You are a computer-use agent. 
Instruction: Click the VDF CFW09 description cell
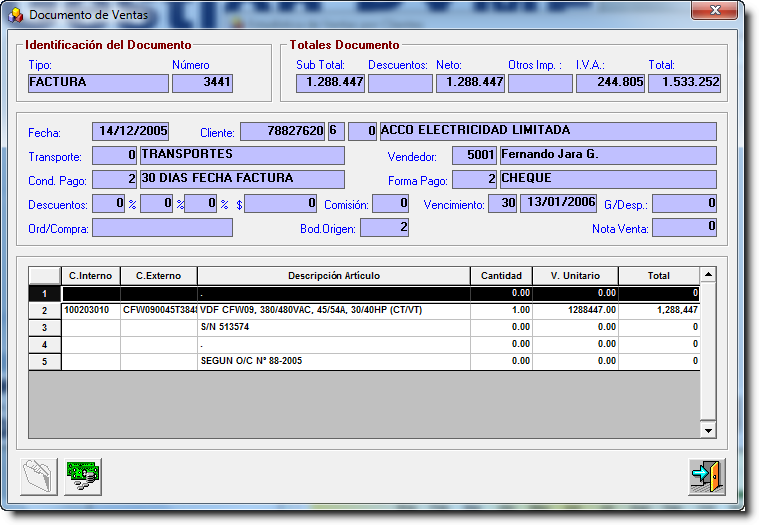tap(334, 310)
